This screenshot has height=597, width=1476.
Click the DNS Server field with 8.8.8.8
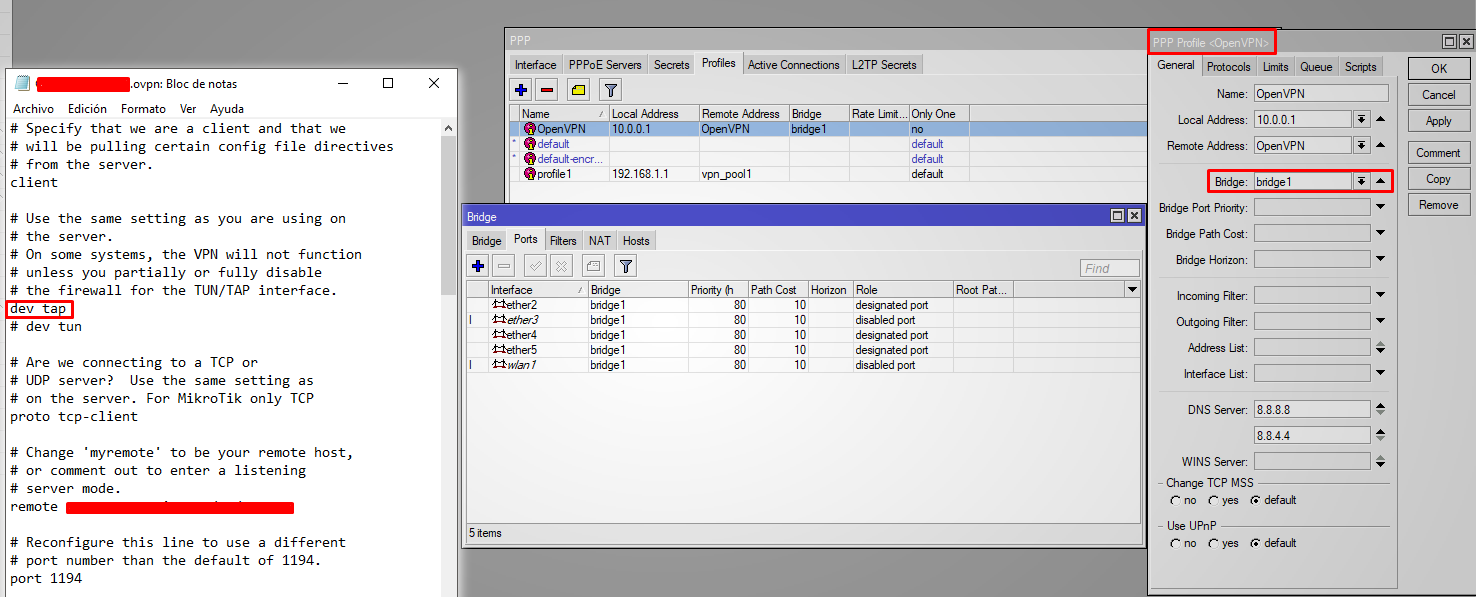coord(1312,409)
